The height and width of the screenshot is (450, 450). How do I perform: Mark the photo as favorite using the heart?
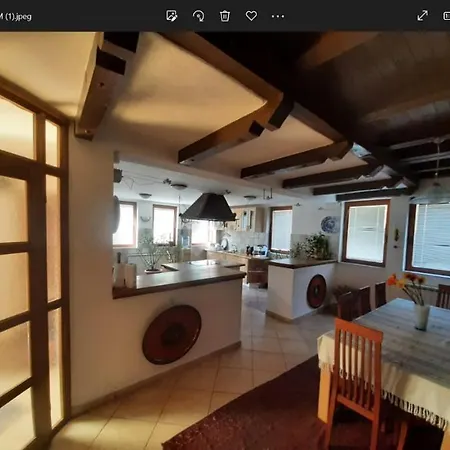pyautogui.click(x=251, y=16)
